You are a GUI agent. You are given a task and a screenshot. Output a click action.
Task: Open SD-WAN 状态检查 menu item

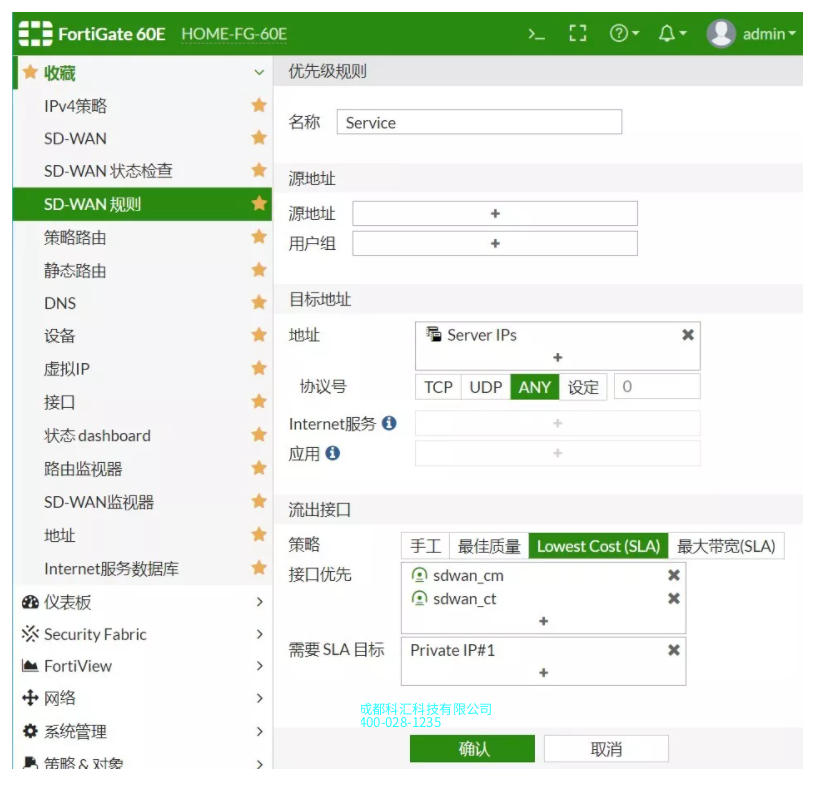[108, 171]
